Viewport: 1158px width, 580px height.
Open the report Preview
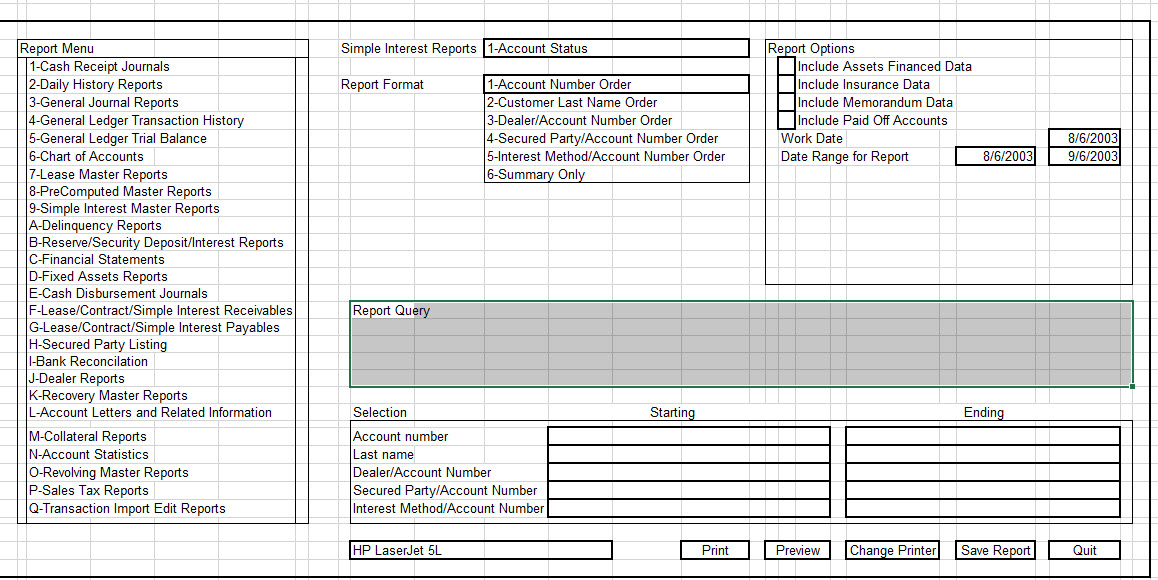[x=797, y=549]
